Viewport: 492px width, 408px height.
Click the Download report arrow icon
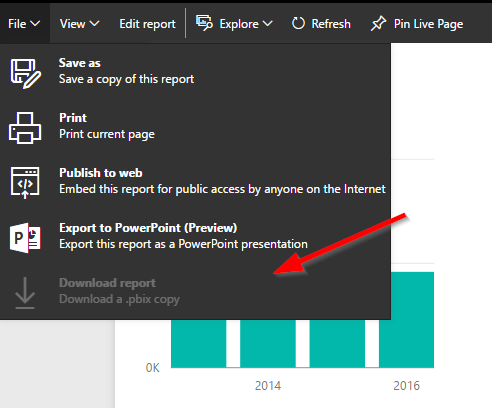(25, 293)
